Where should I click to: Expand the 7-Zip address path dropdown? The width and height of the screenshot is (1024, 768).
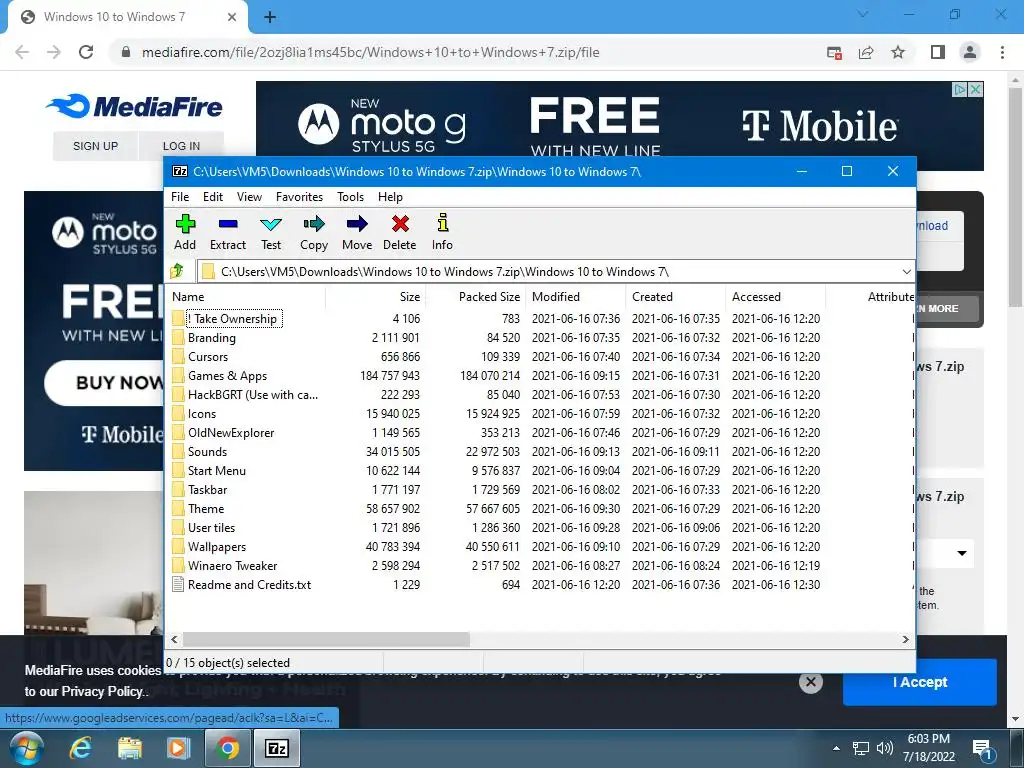(906, 272)
